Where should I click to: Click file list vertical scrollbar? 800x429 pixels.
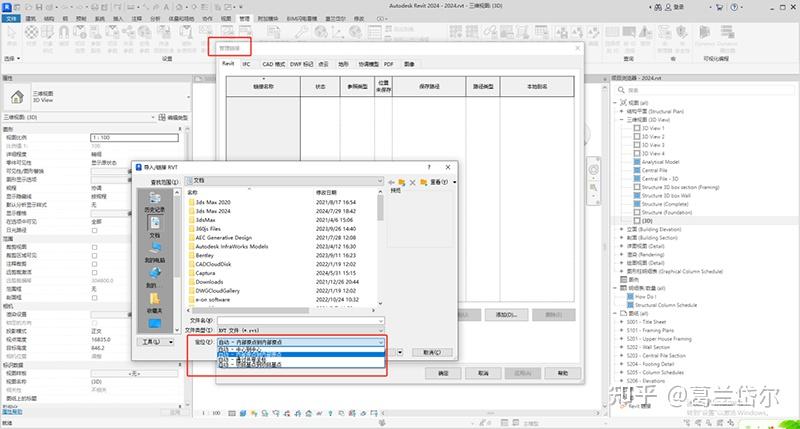[380, 208]
